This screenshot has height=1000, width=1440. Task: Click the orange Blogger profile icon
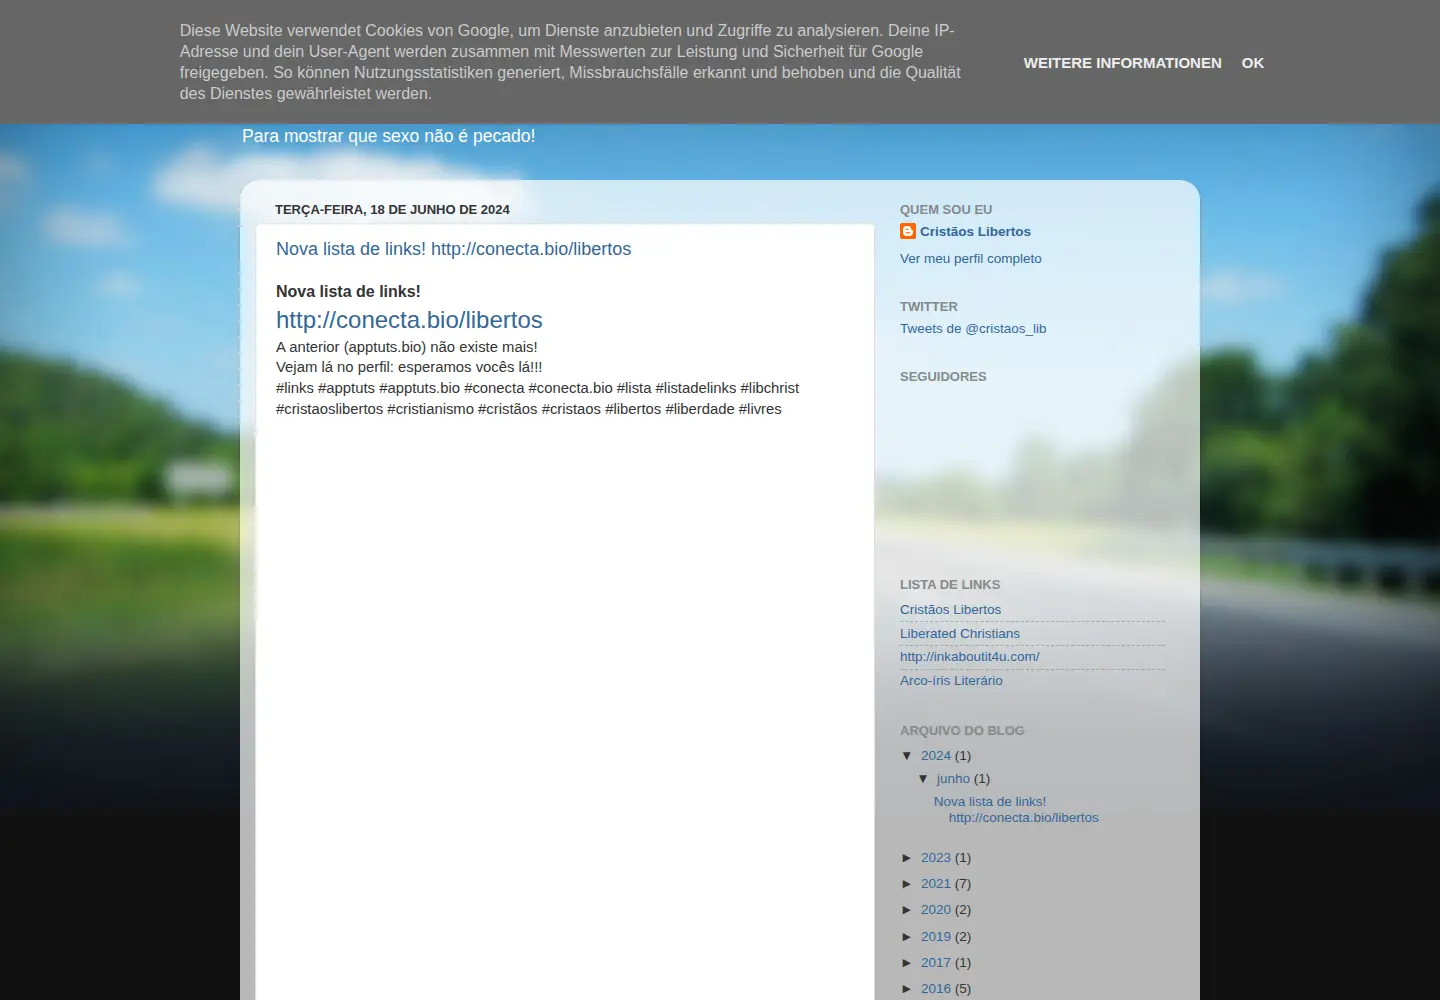pyautogui.click(x=908, y=231)
